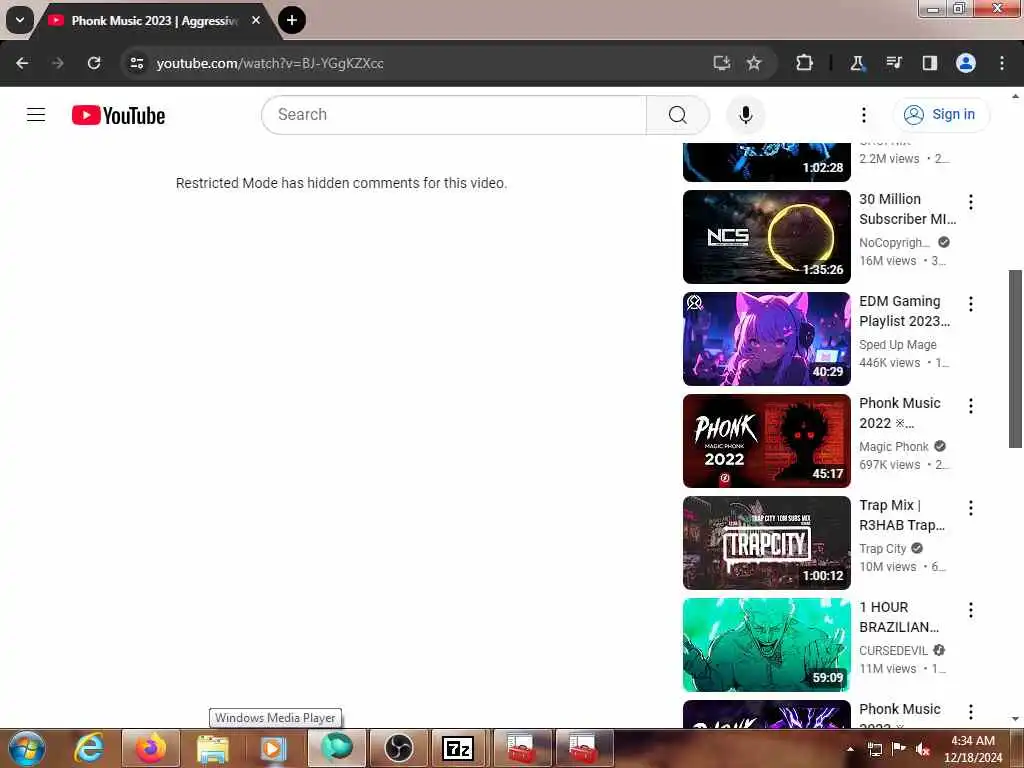Open options for Phonk Music 2022 video
The width and height of the screenshot is (1024, 768).
[970, 406]
